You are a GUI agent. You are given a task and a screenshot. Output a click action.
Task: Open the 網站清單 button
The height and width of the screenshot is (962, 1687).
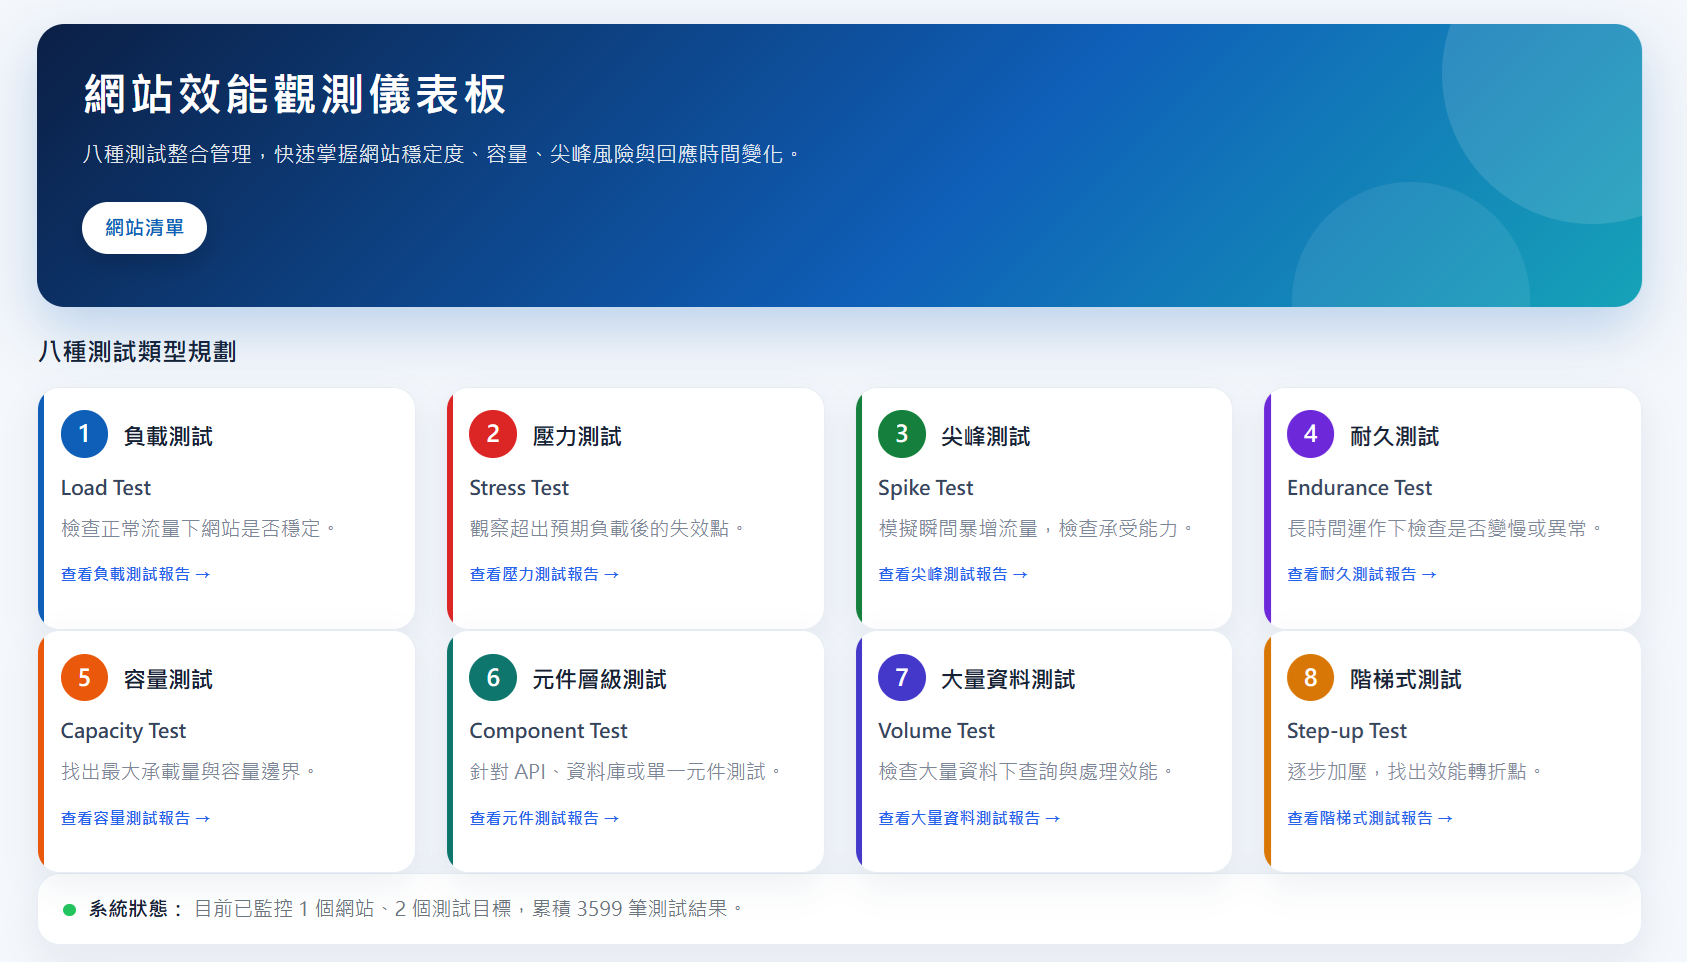[144, 228]
